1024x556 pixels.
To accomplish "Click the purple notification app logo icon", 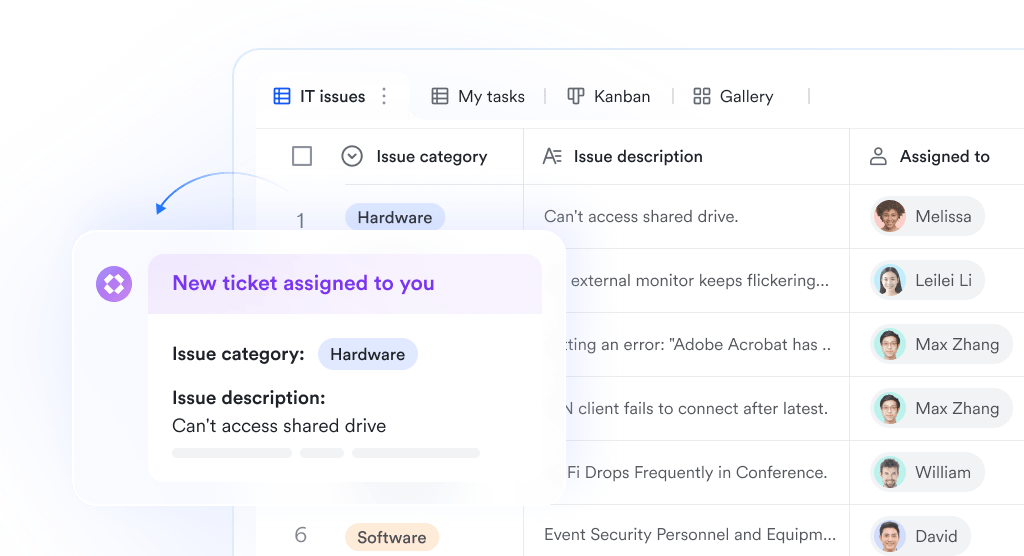I will click(114, 284).
